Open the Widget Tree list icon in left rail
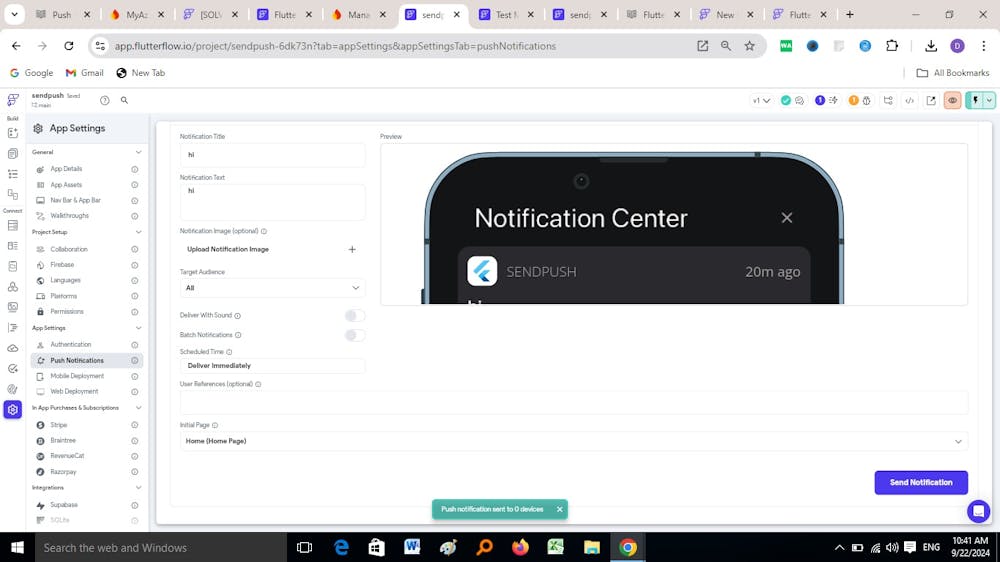This screenshot has width=1000, height=562. pos(13,174)
